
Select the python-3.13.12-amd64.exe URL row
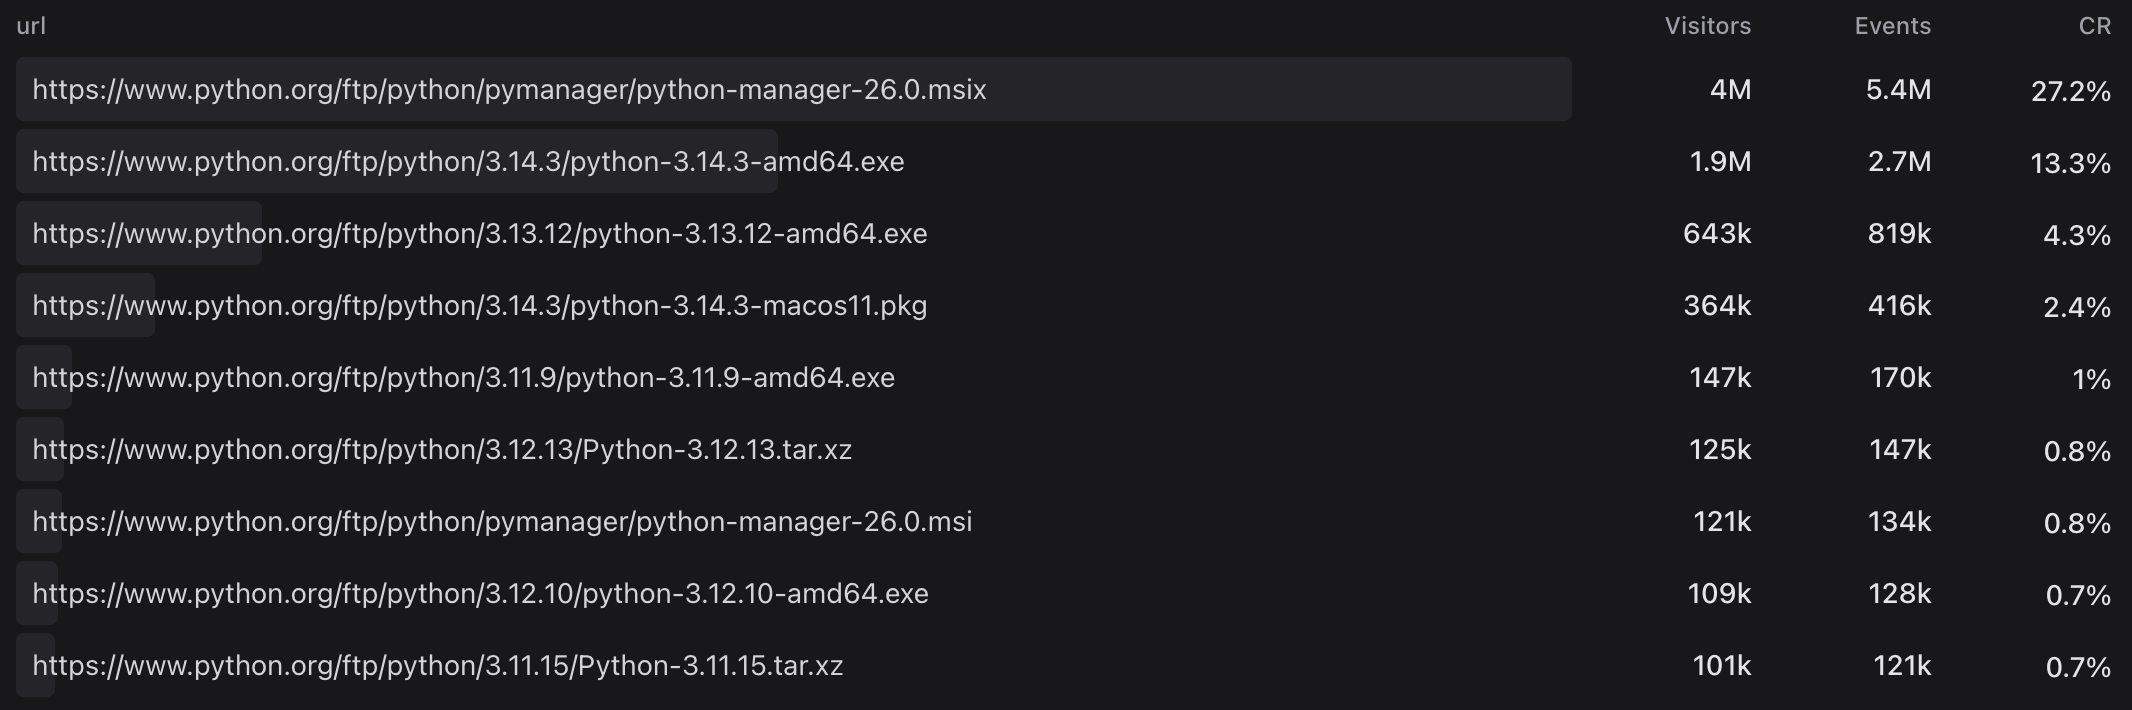coord(480,234)
